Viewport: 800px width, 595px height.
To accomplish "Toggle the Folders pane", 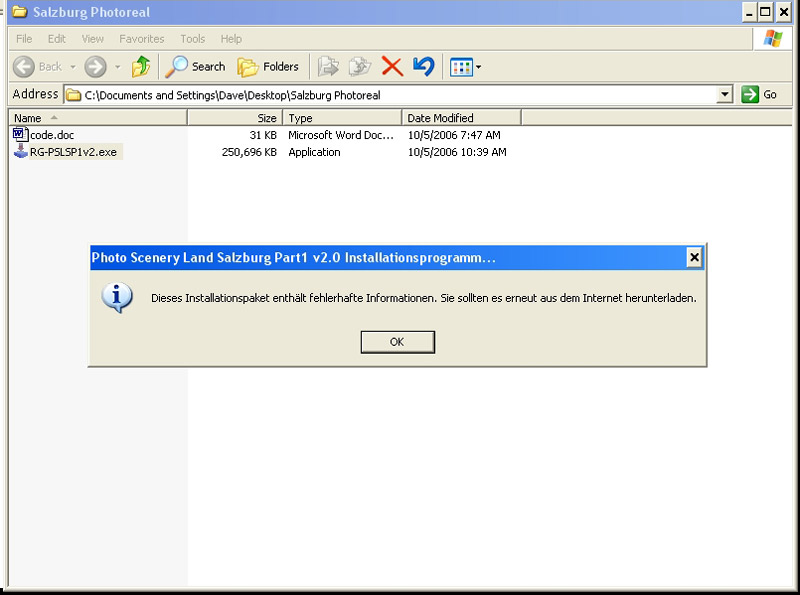I will (268, 67).
